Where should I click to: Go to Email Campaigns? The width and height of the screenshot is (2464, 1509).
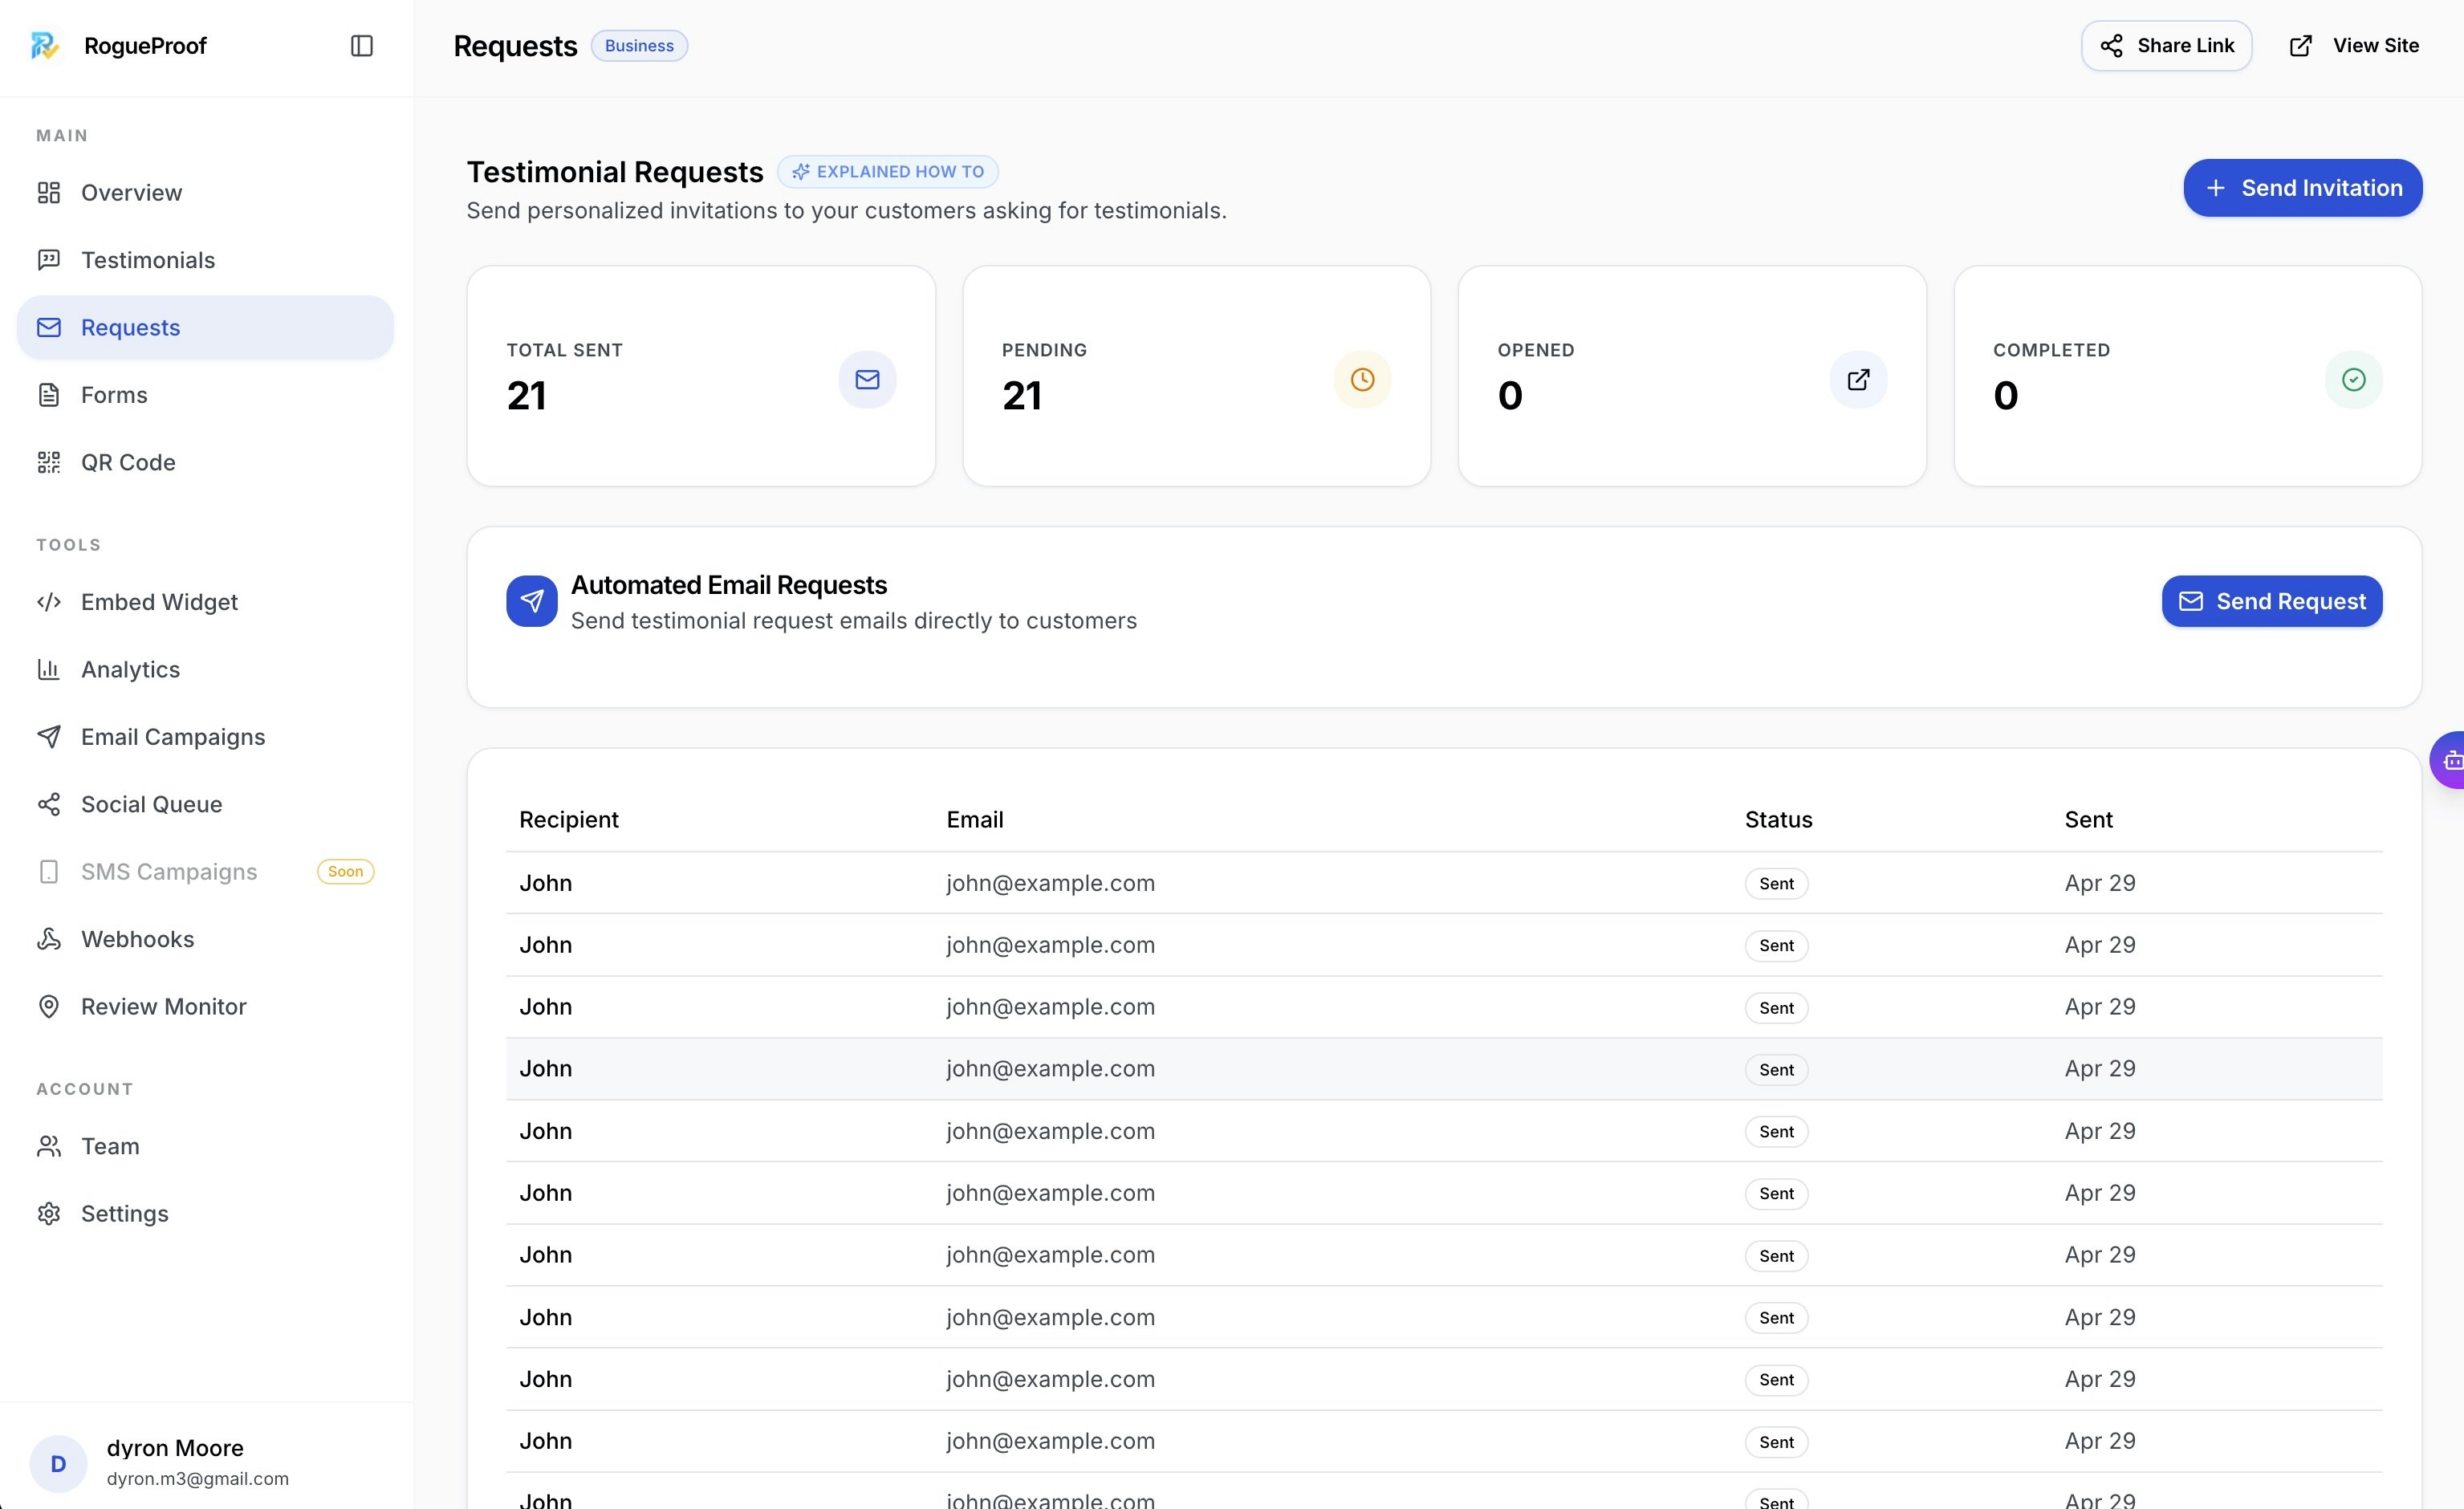(x=205, y=737)
